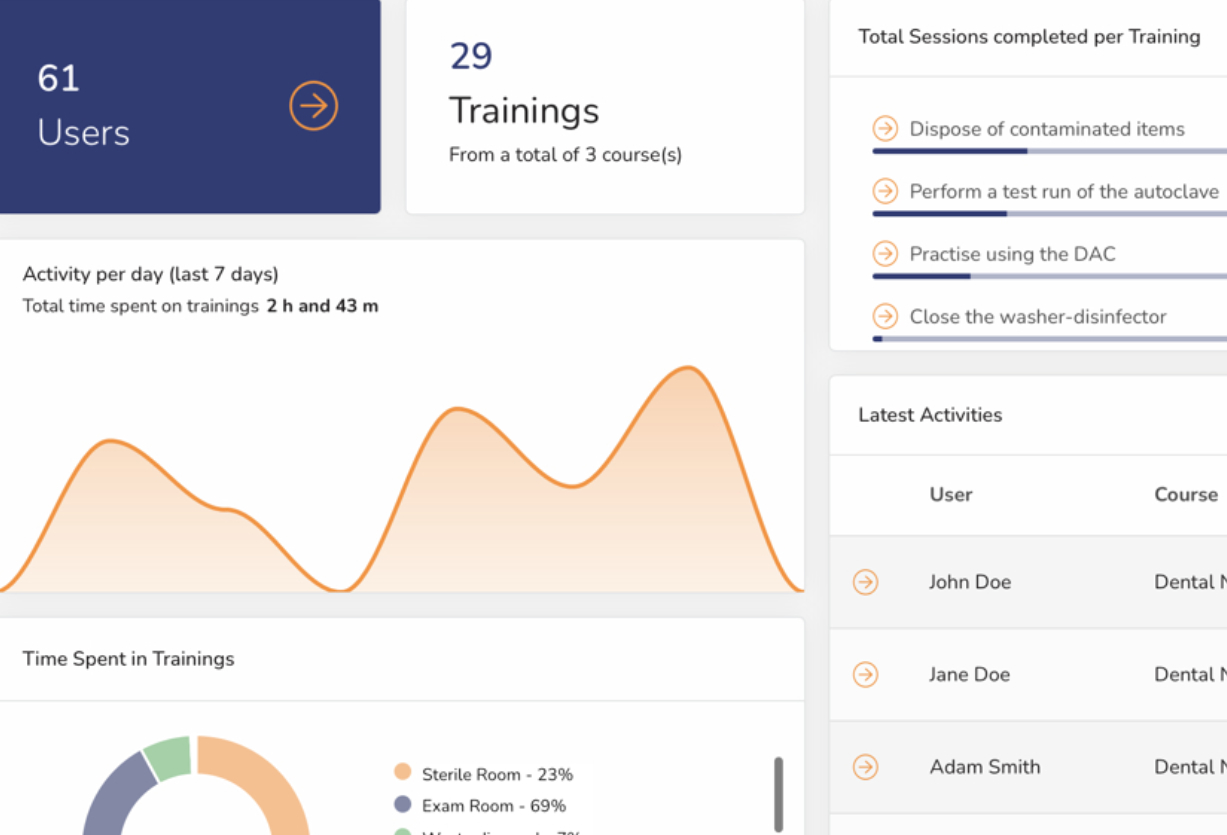Select John Doe name in table
Image resolution: width=1227 pixels, height=835 pixels.
[x=969, y=582]
